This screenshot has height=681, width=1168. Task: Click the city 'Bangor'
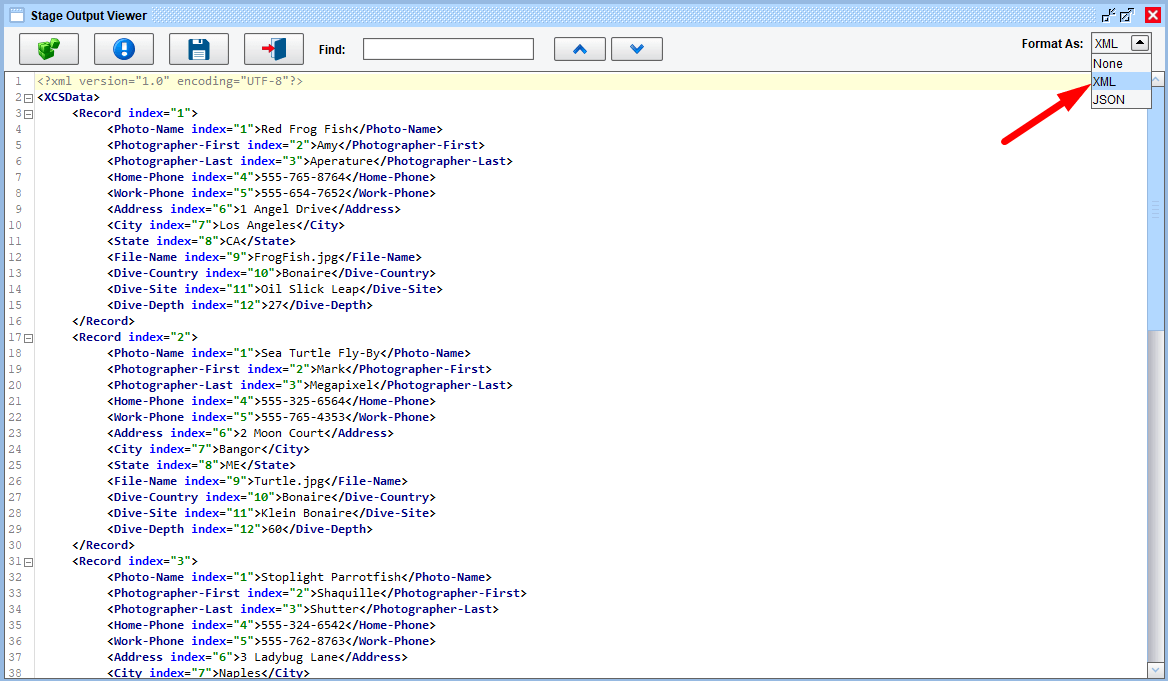pos(240,449)
